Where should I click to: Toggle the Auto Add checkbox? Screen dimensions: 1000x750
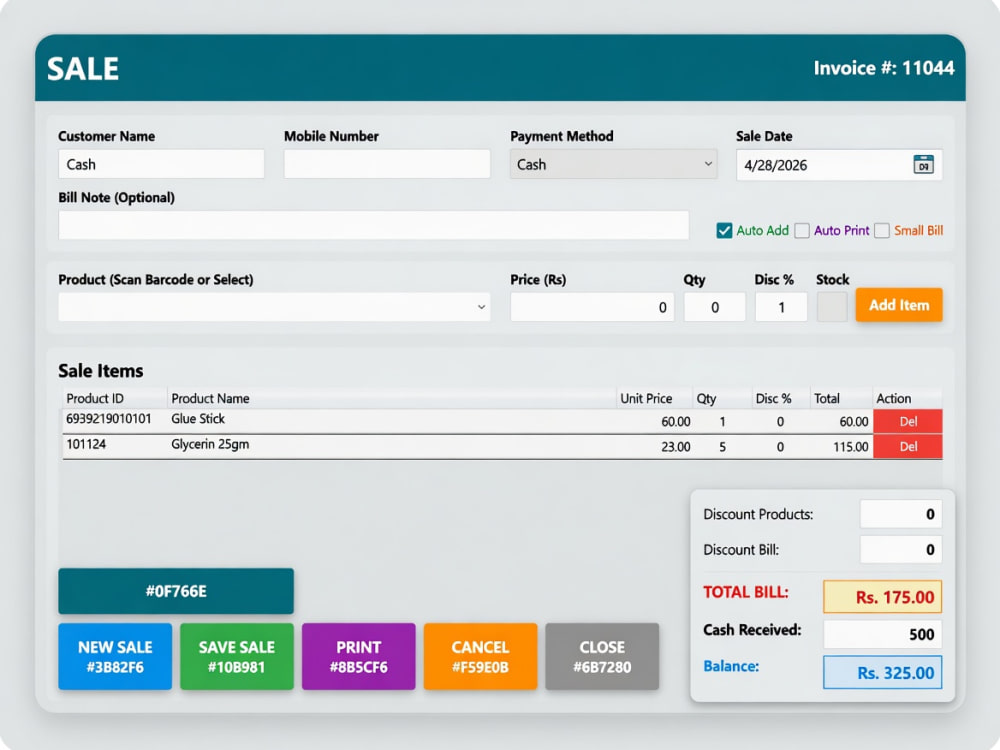coord(724,230)
